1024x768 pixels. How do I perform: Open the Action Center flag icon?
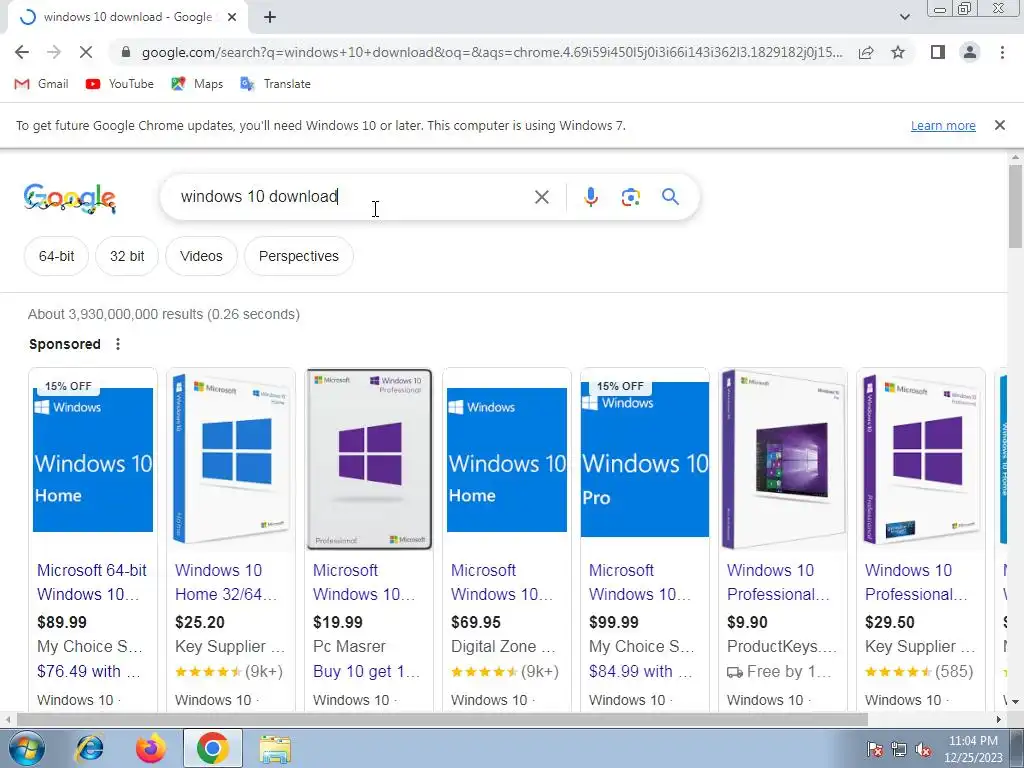[875, 749]
